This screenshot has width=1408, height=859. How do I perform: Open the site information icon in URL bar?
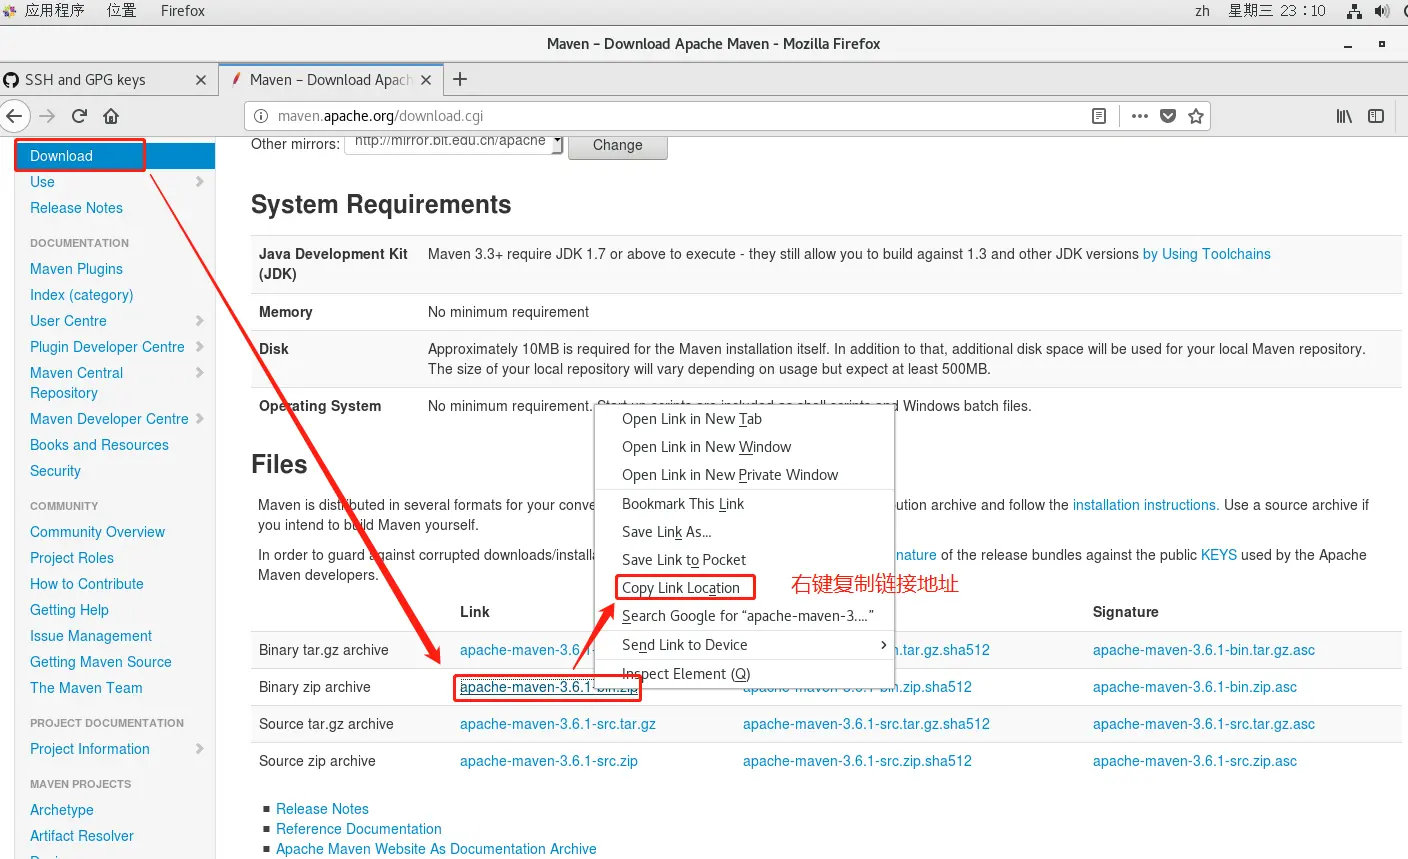pos(262,116)
